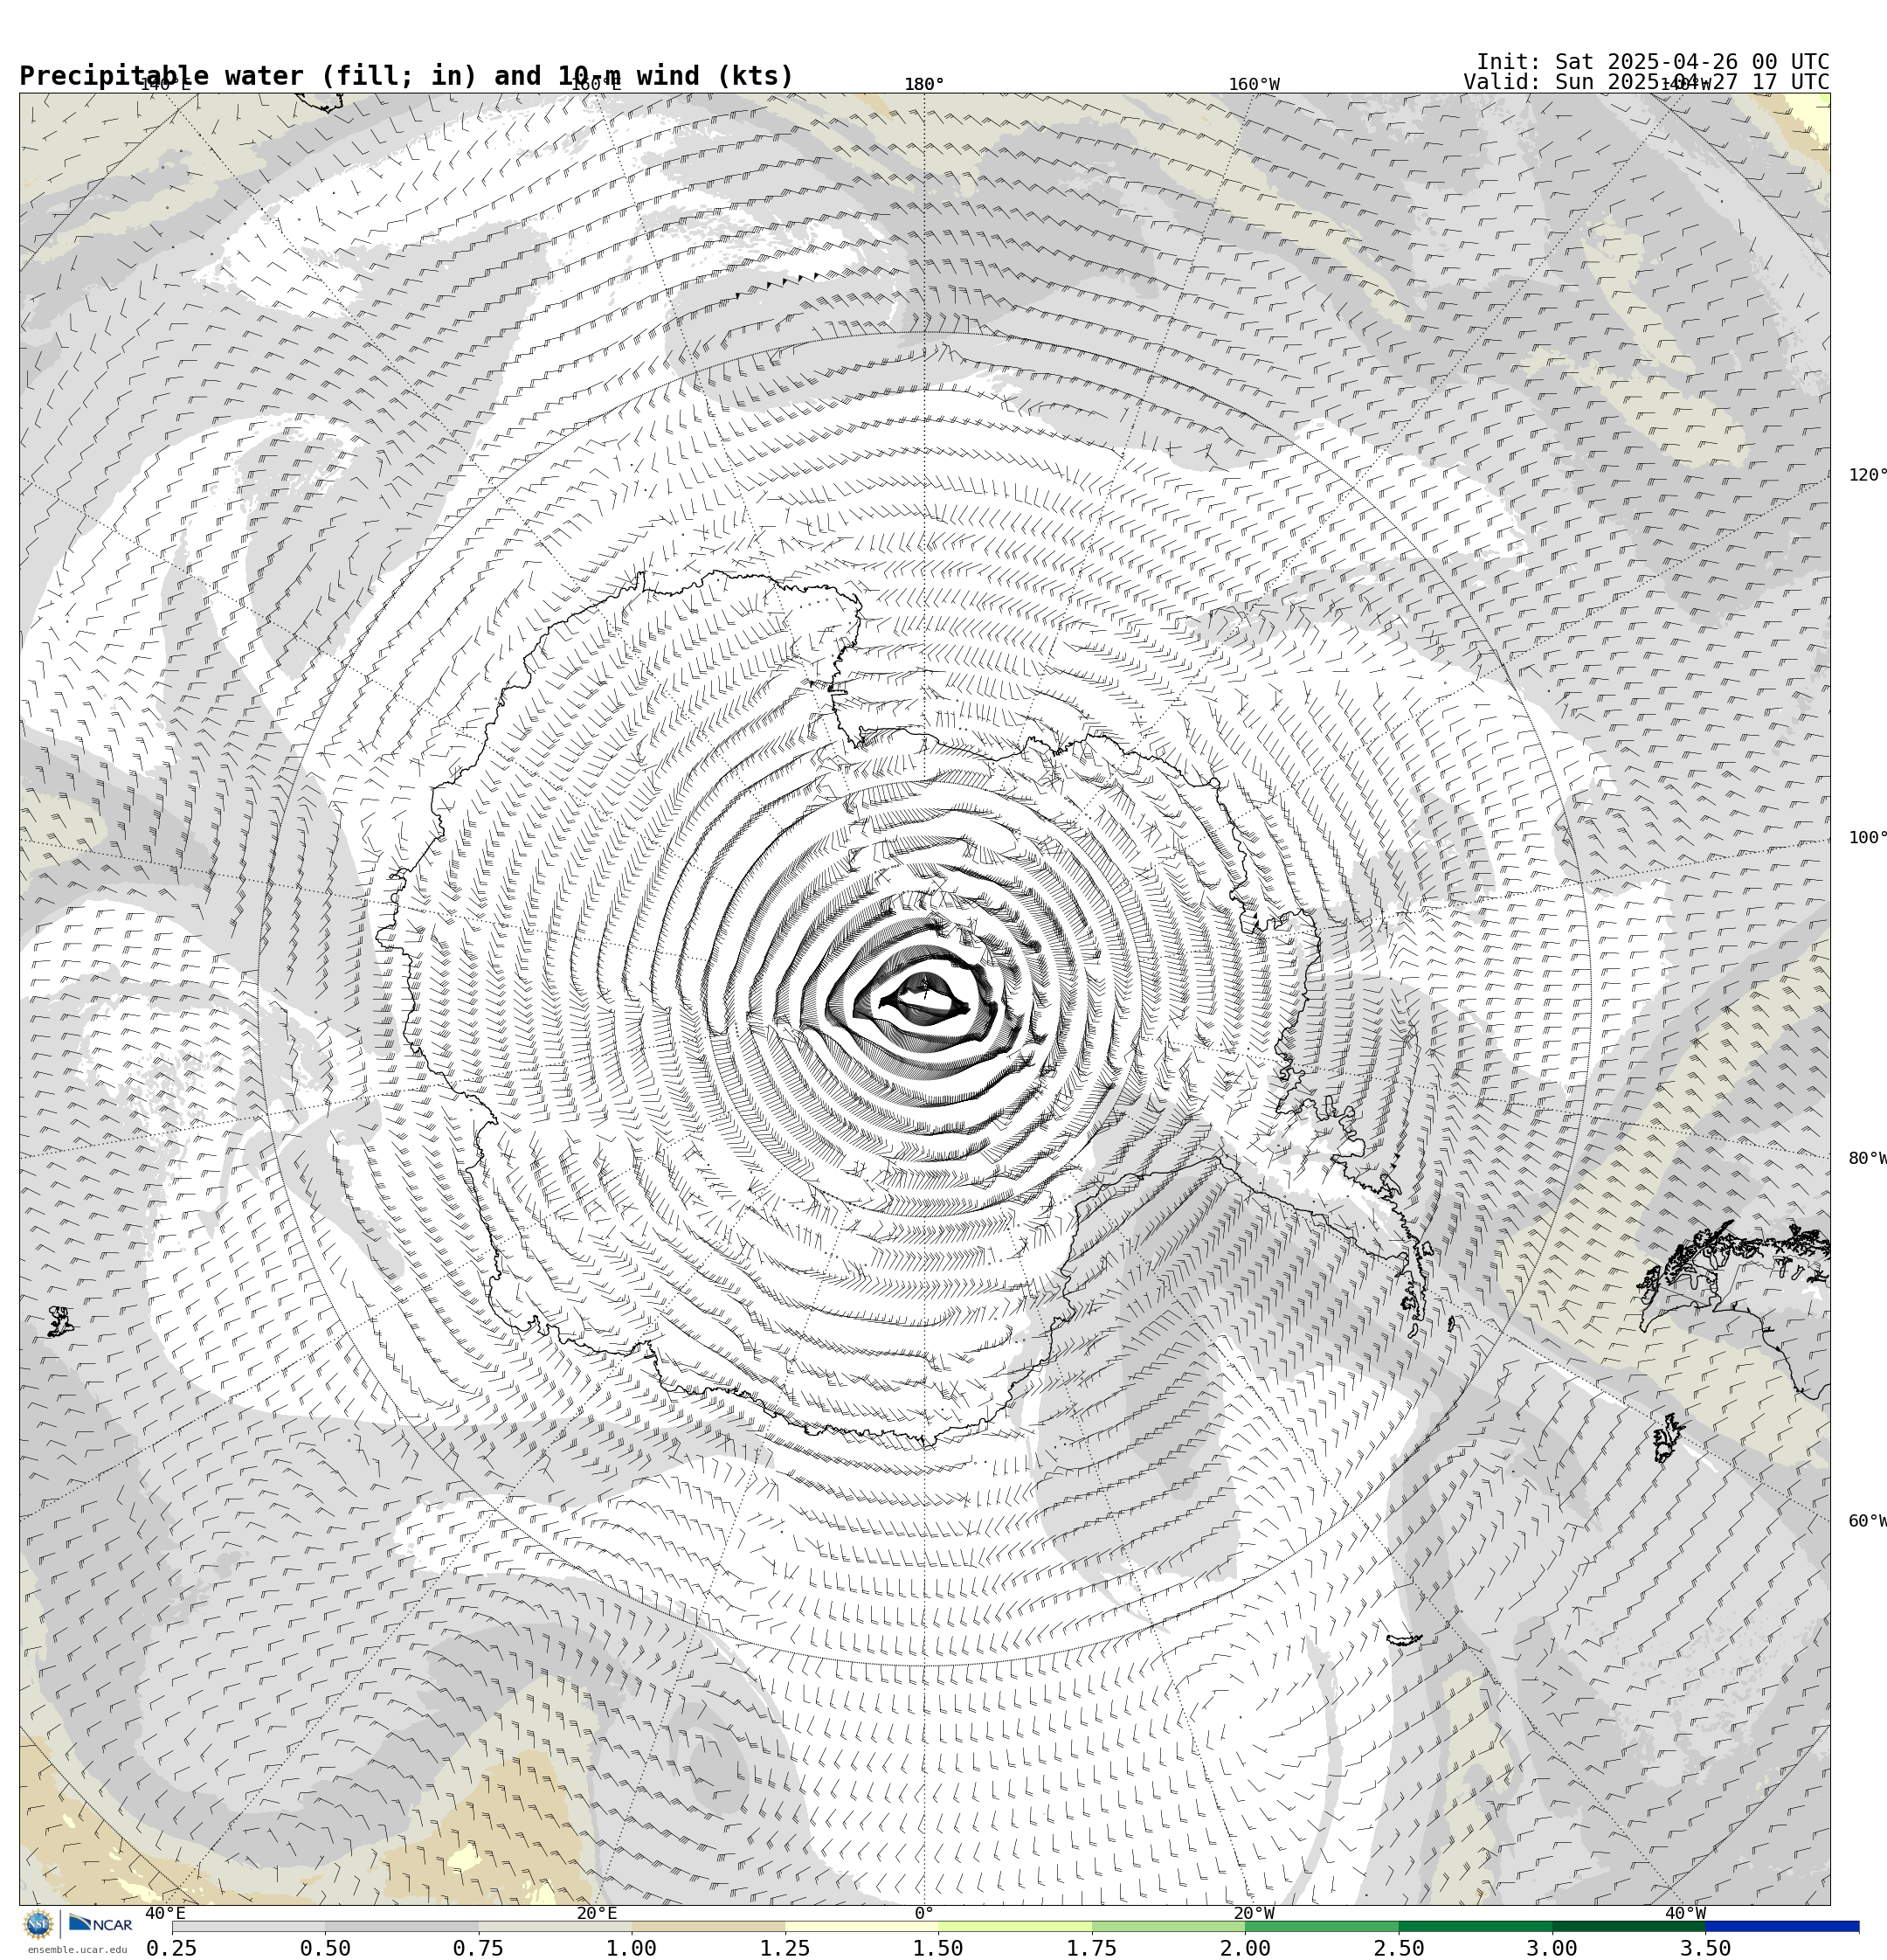Image resolution: width=1887 pixels, height=1960 pixels.
Task: Click the 1.50 colorbar tick label
Action: [938, 1947]
